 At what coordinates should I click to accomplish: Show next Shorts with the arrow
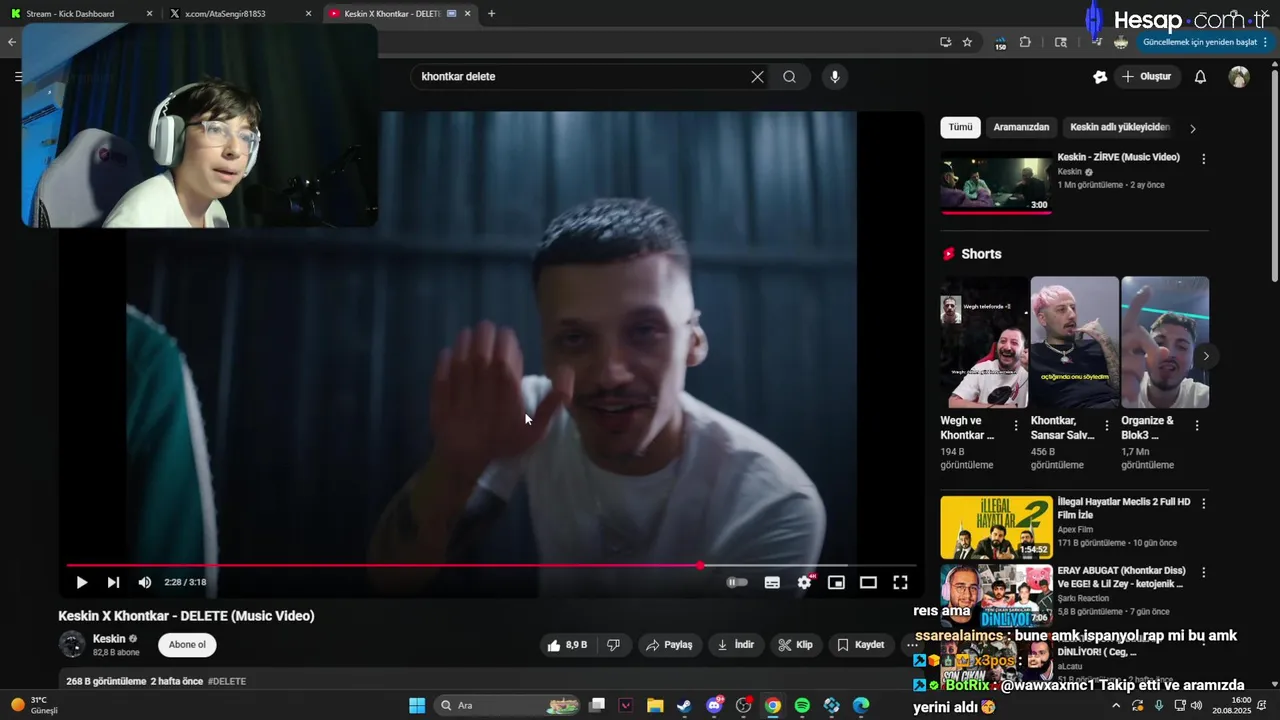[x=1206, y=356]
